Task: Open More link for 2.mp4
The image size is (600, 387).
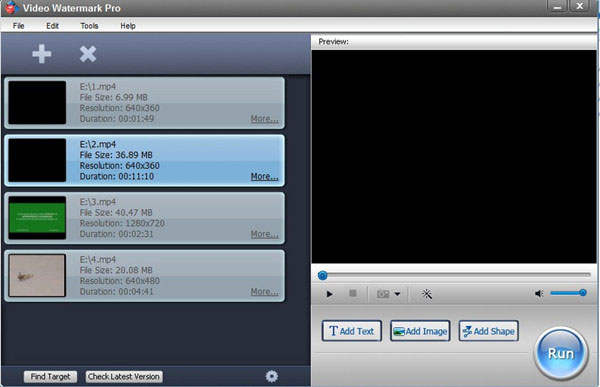Action: pos(264,176)
